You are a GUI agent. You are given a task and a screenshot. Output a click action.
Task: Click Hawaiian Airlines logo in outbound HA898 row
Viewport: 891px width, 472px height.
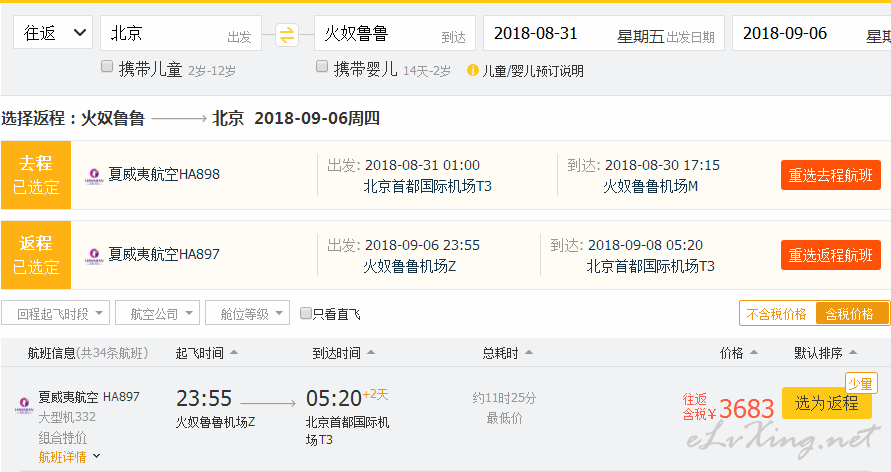(x=94, y=176)
